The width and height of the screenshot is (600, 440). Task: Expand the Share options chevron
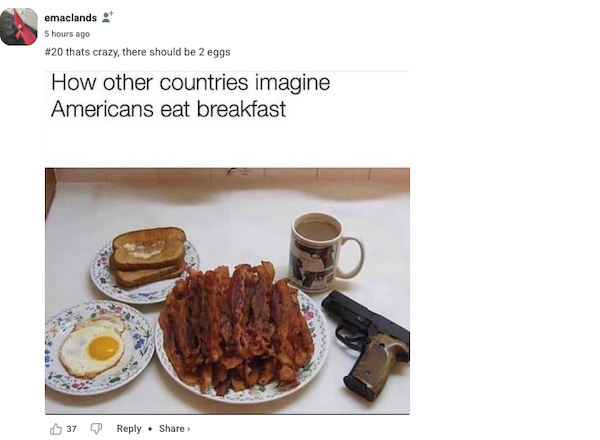pyautogui.click(x=189, y=429)
